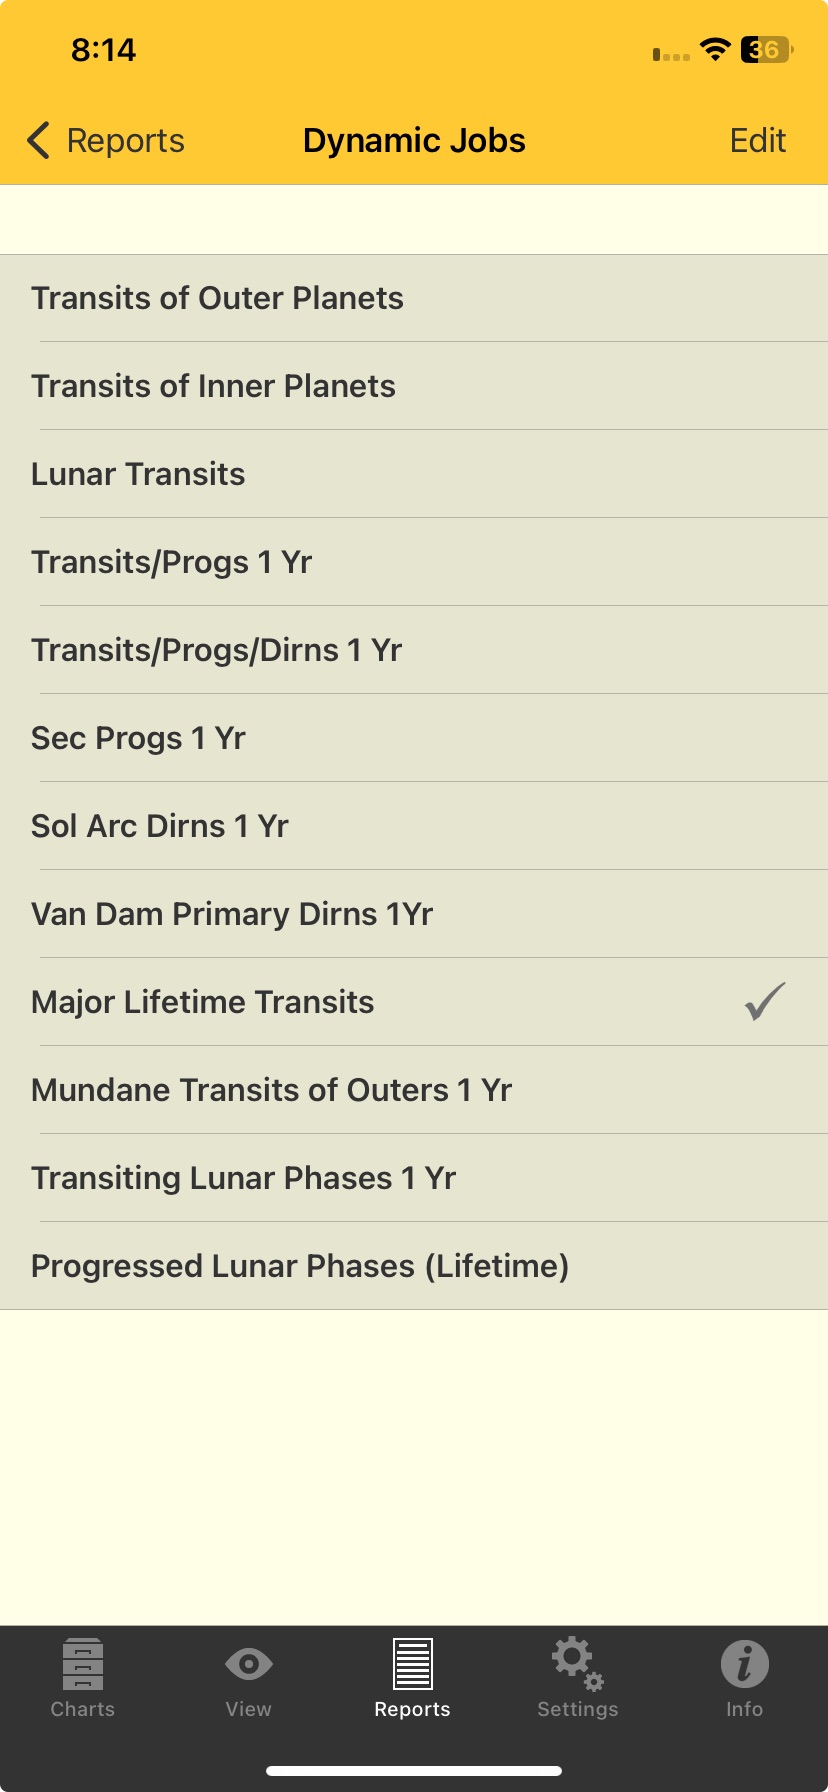Tap the View eye icon
This screenshot has width=828, height=1792.
pyautogui.click(x=248, y=1665)
